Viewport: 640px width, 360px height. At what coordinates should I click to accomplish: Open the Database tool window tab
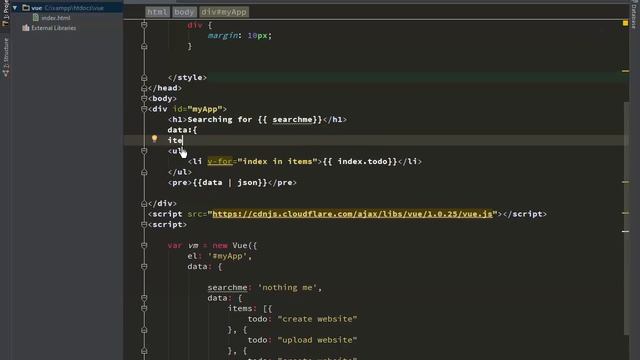pos(634,15)
